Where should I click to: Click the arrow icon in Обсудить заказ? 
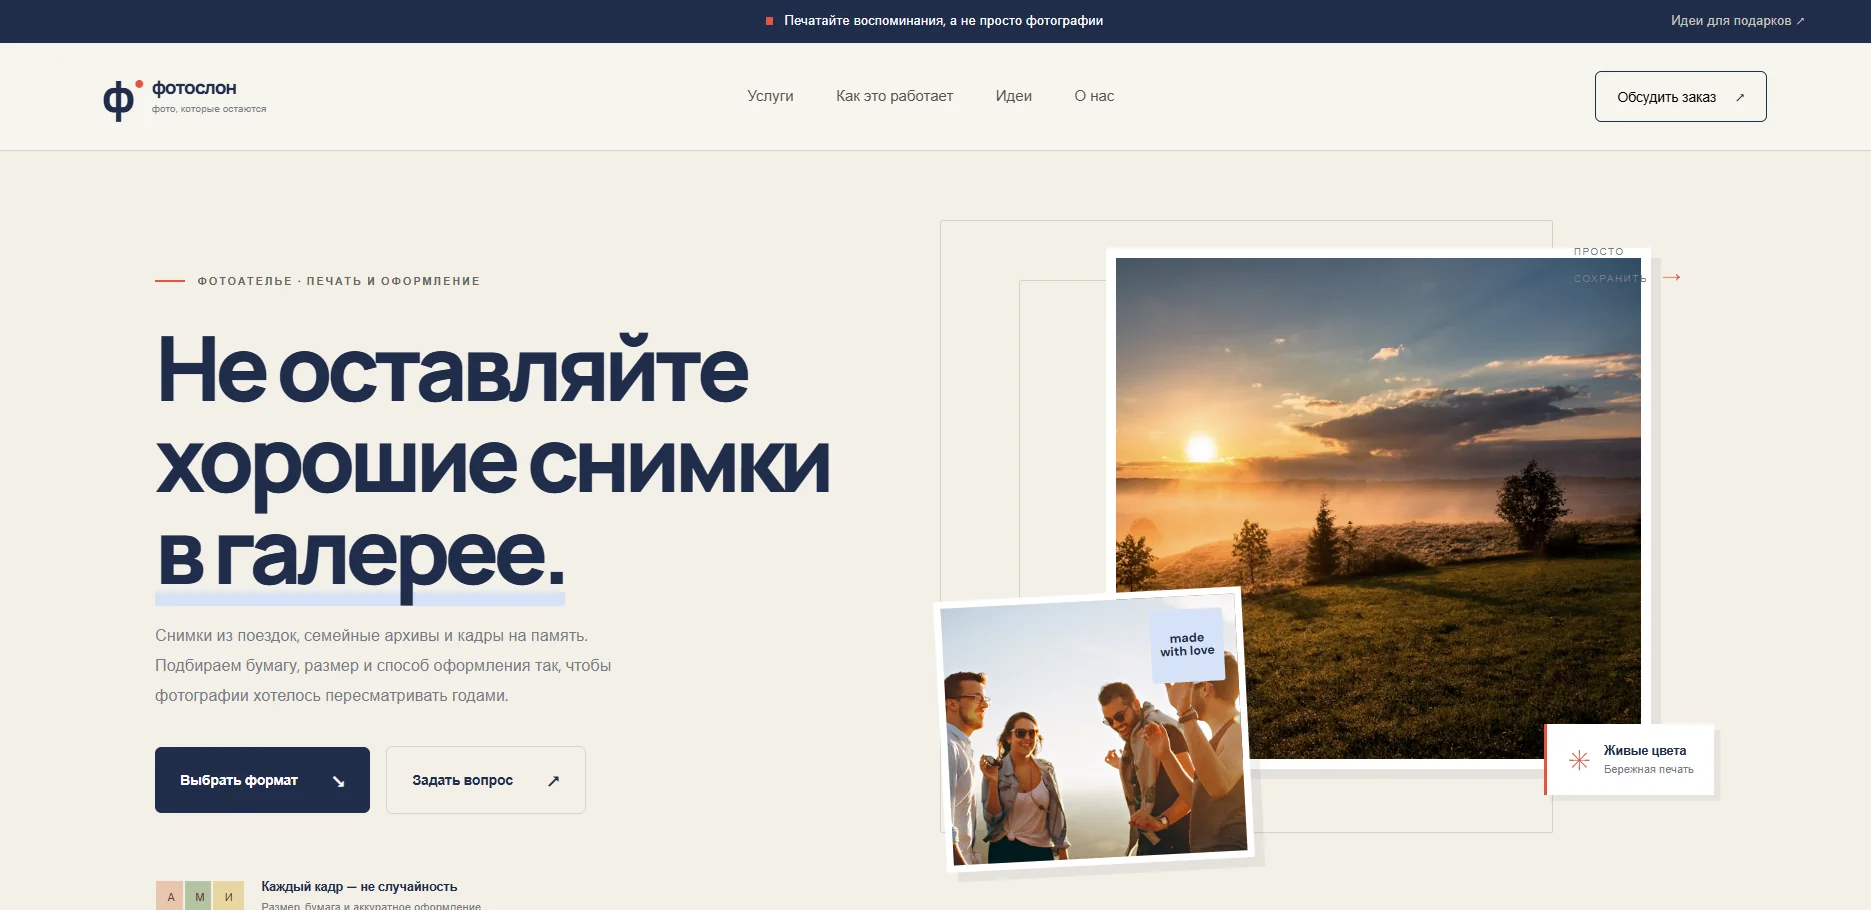(x=1740, y=97)
